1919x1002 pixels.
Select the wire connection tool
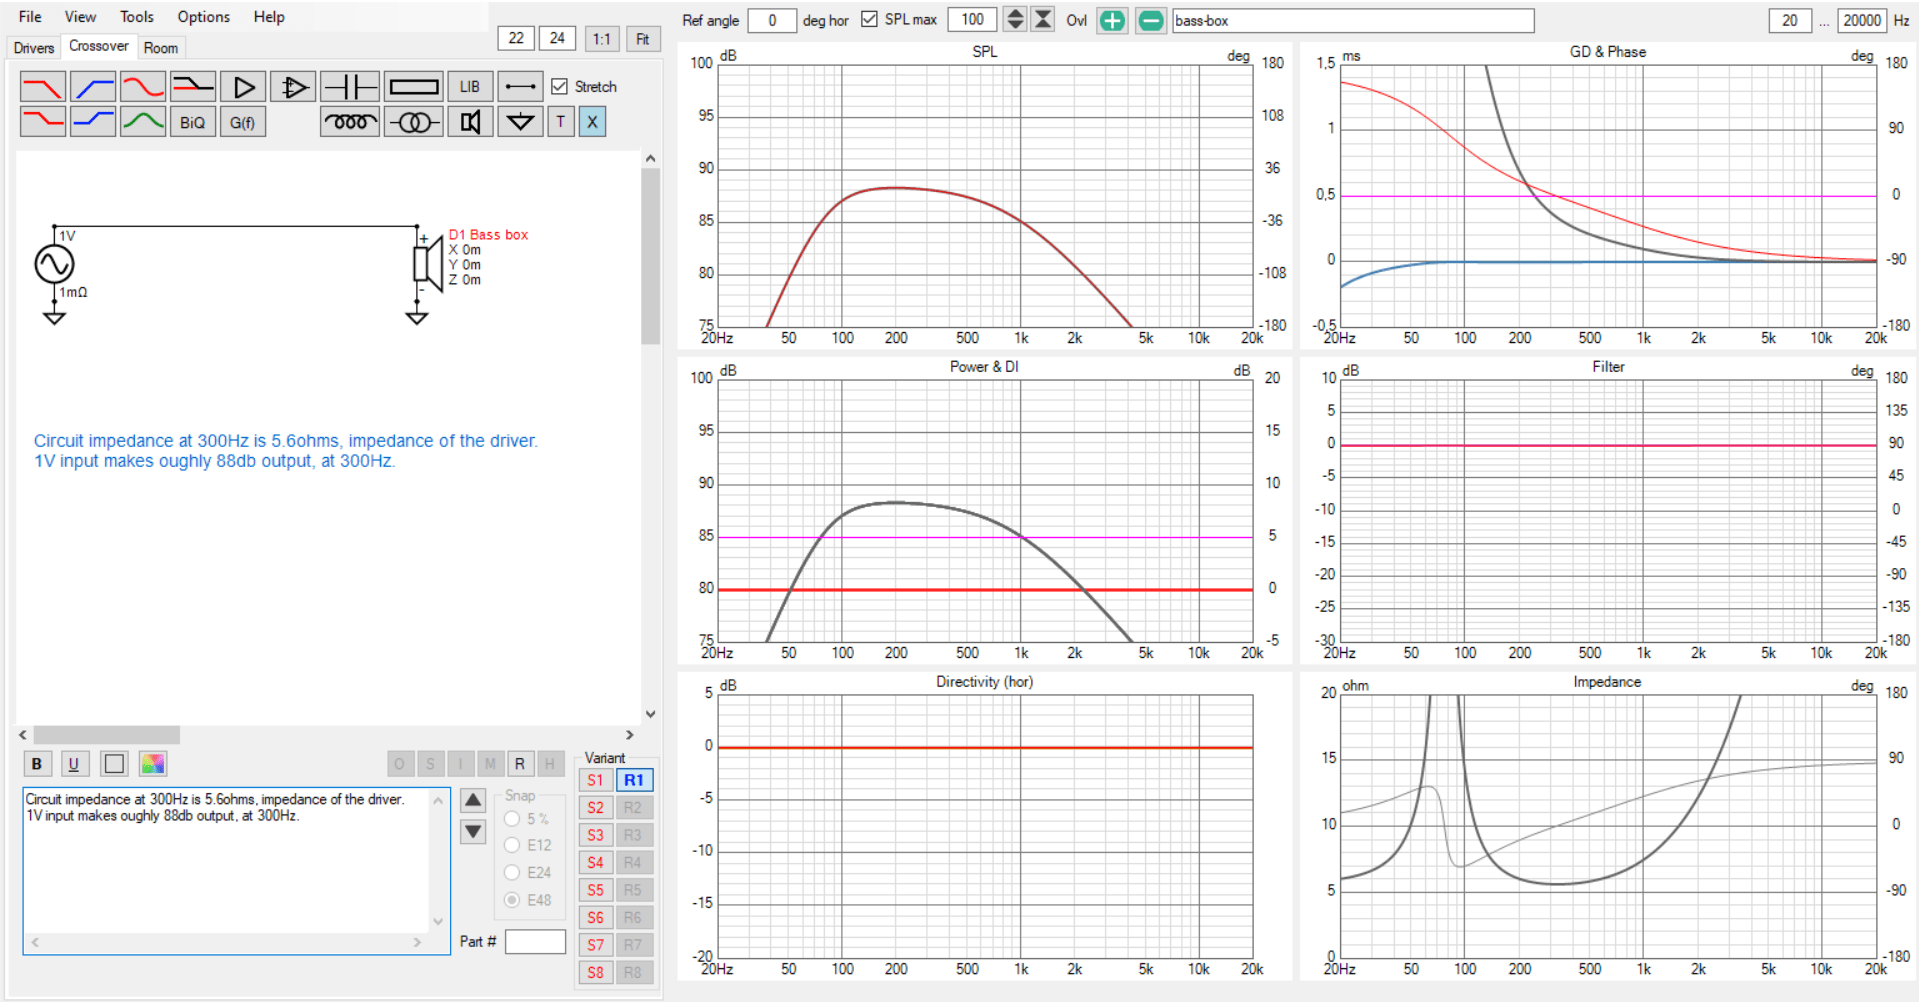point(520,87)
